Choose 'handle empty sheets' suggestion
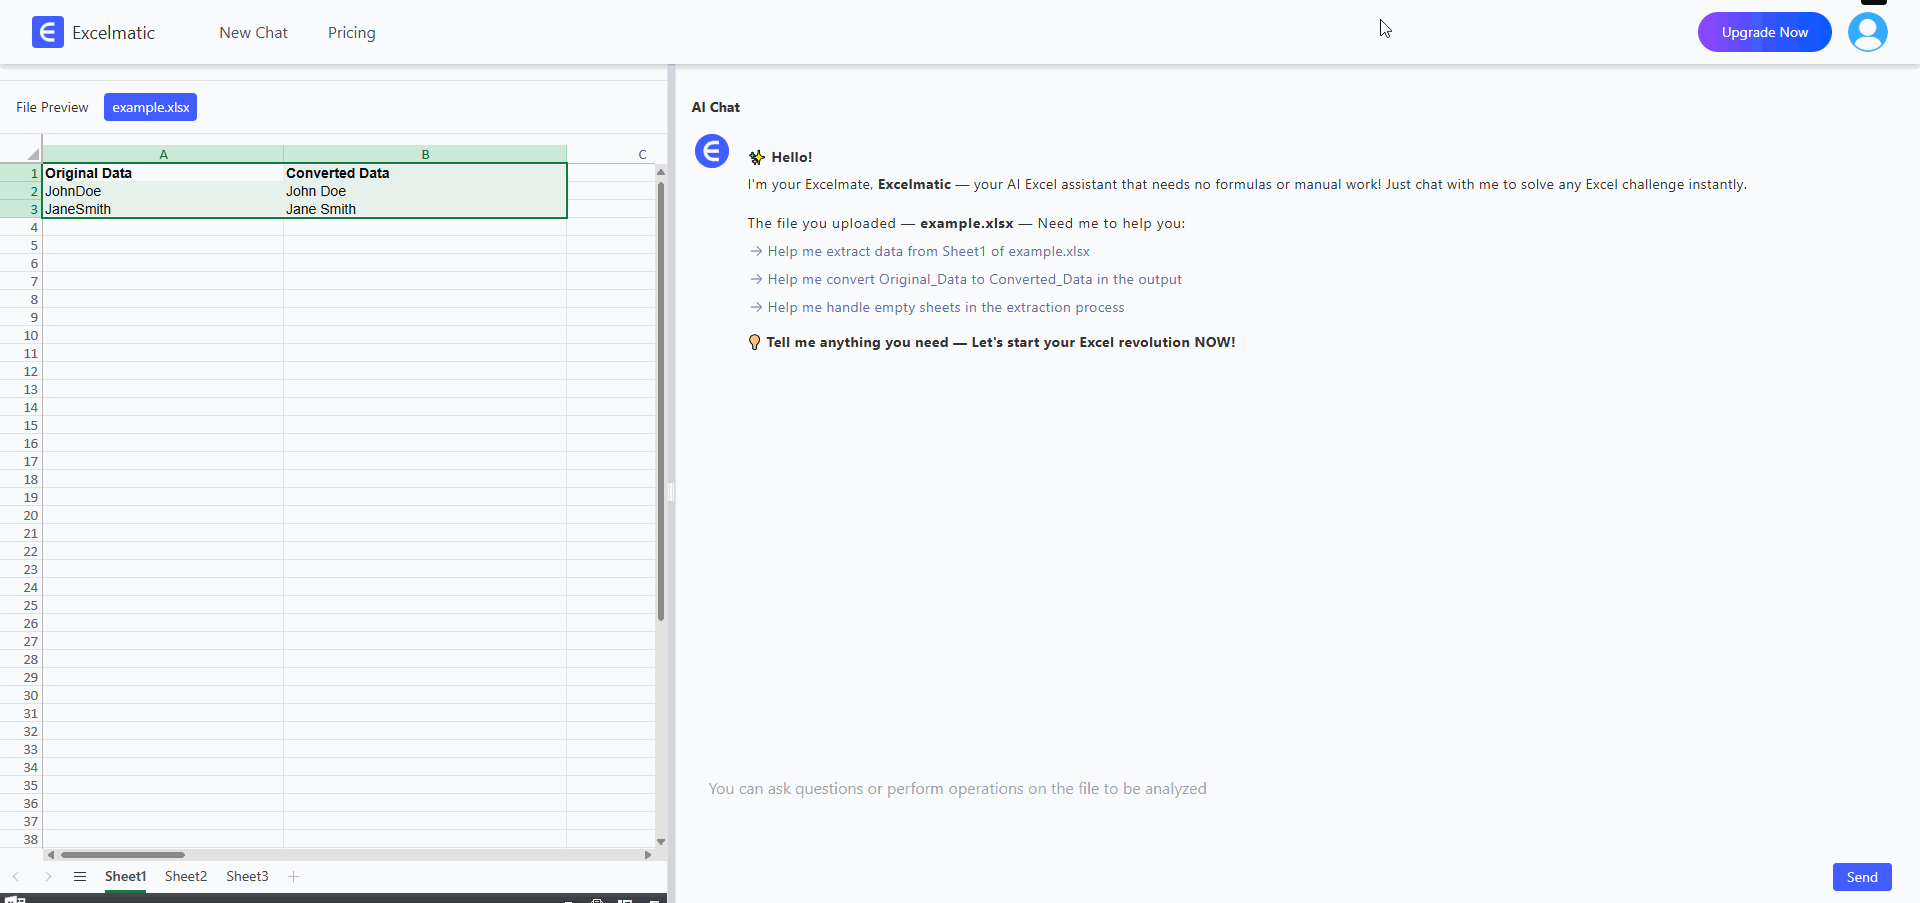Screen dimensions: 1920x903 [945, 308]
